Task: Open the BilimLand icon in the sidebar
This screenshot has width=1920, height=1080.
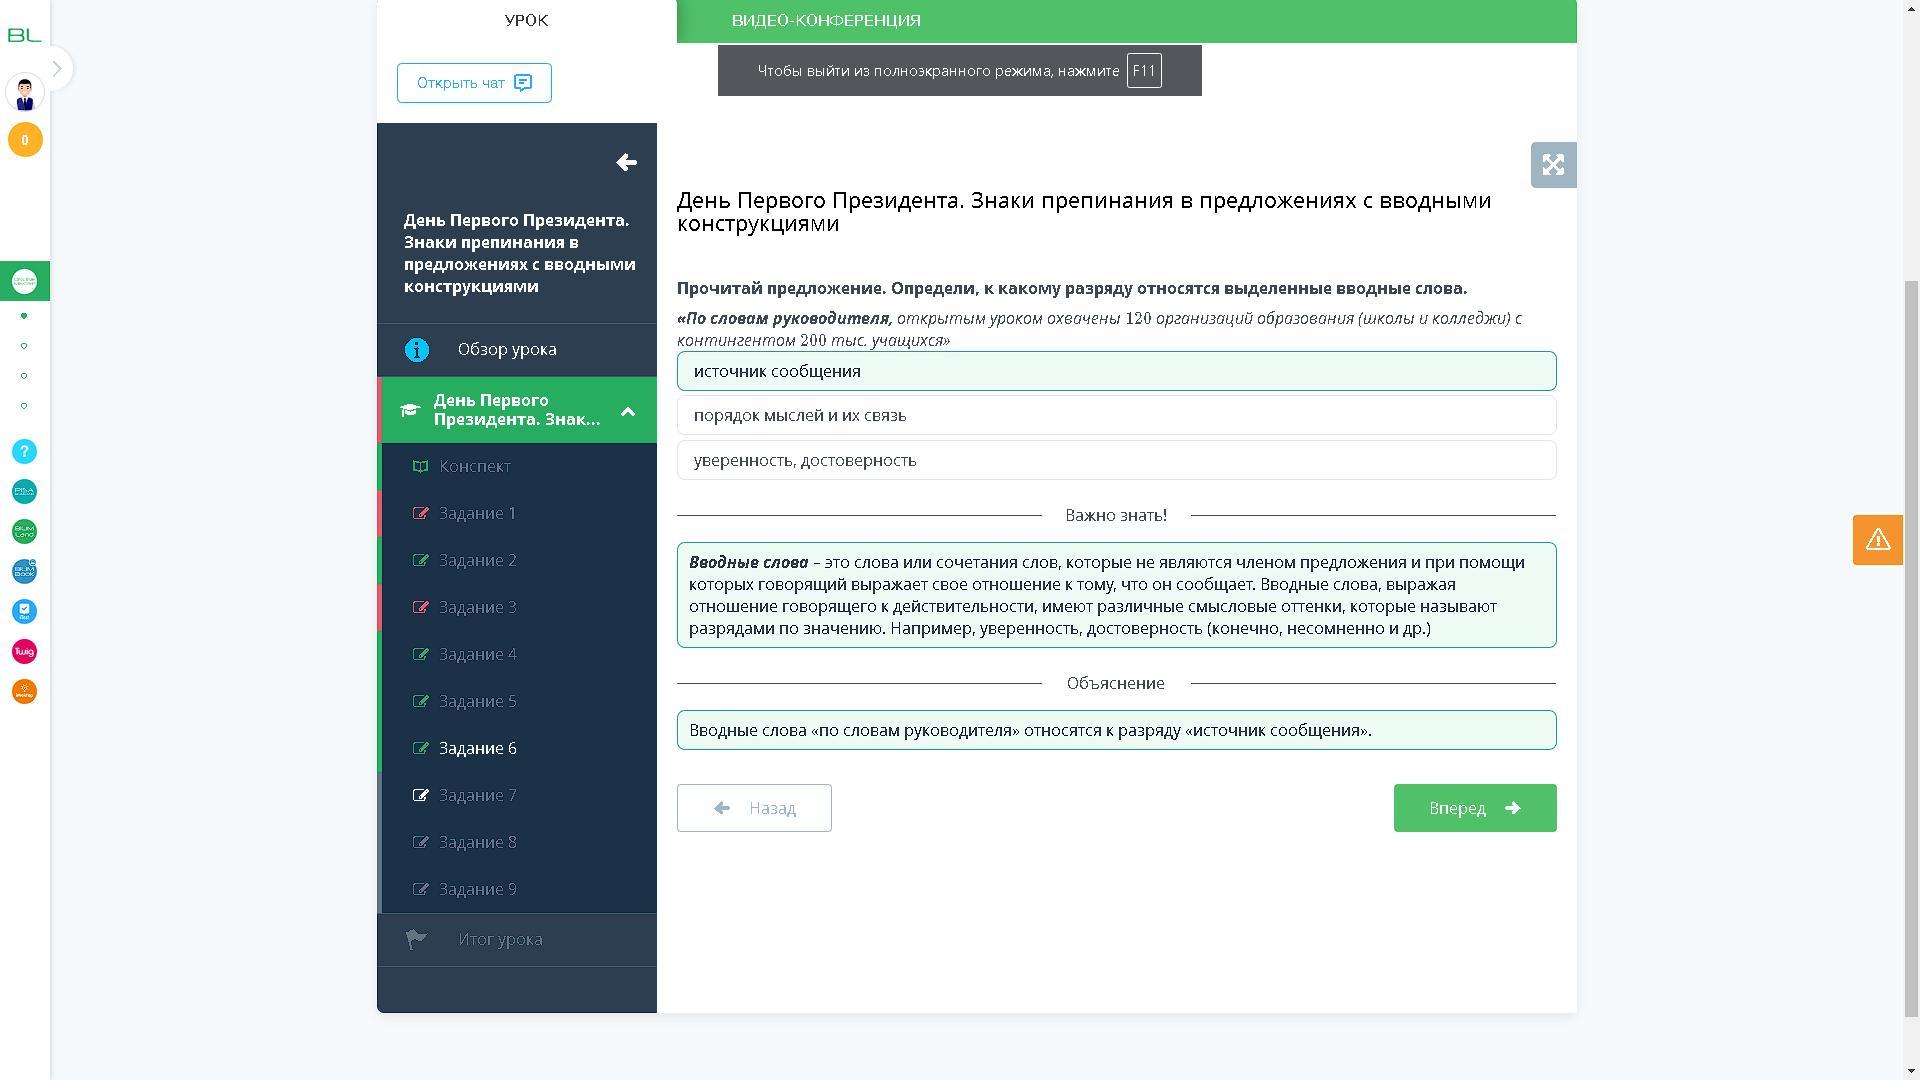Action: [25, 532]
